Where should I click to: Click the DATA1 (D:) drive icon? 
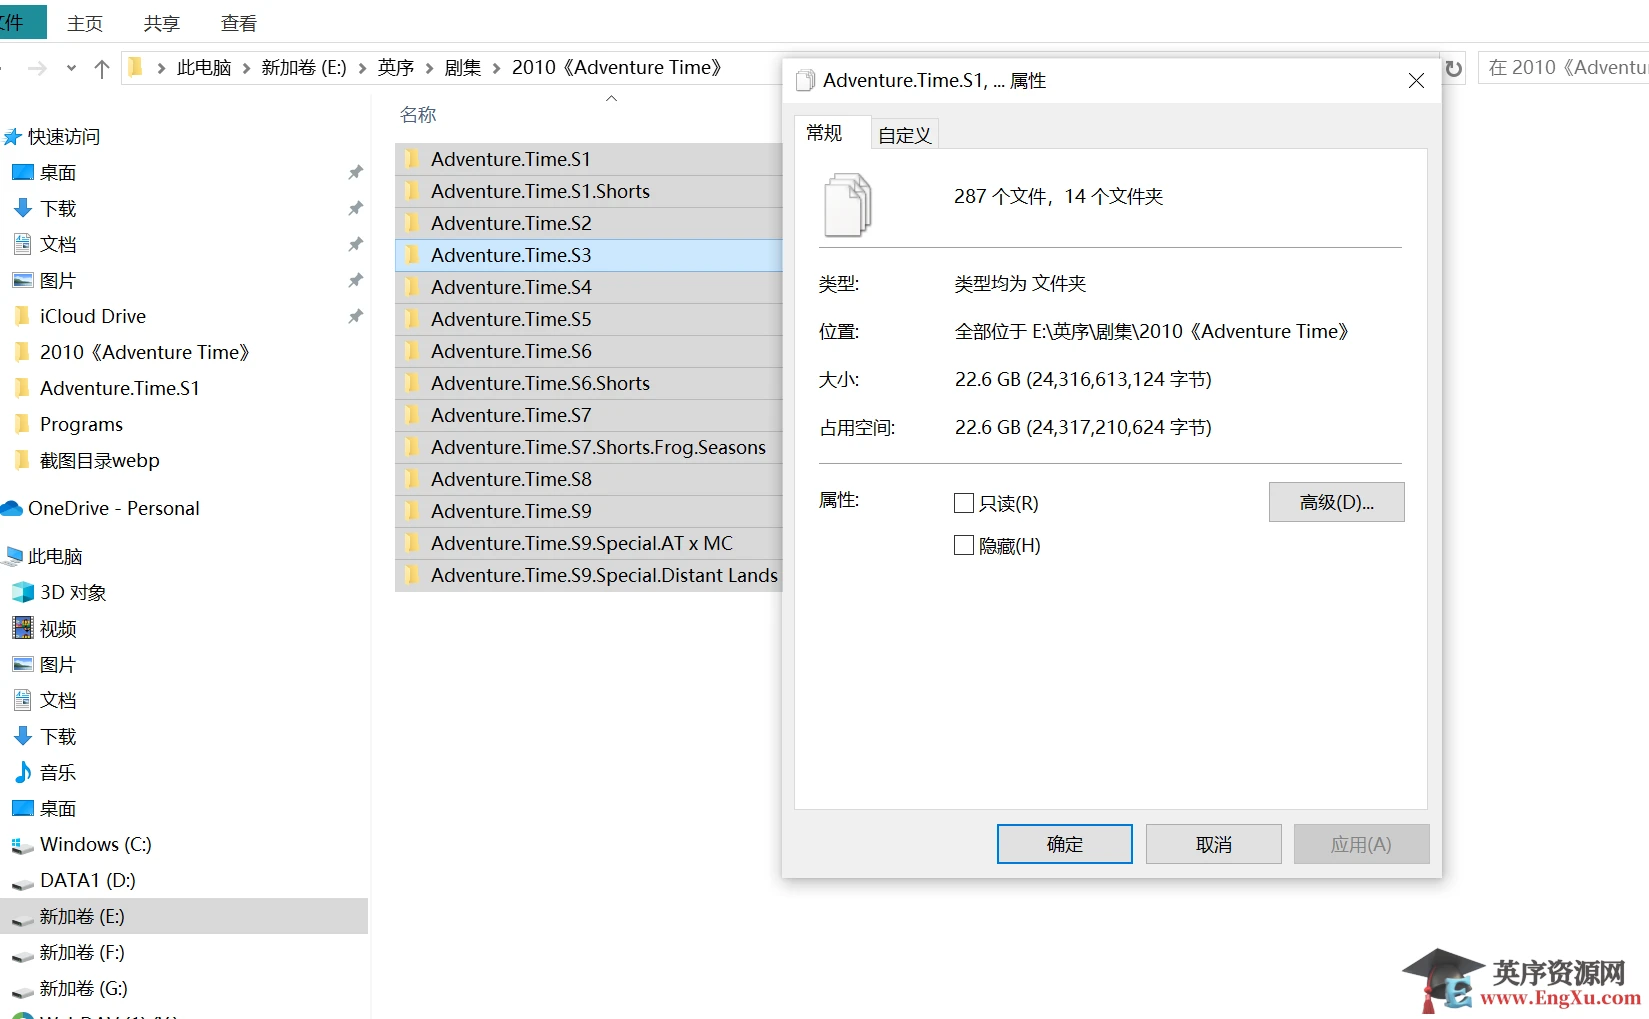(x=22, y=882)
